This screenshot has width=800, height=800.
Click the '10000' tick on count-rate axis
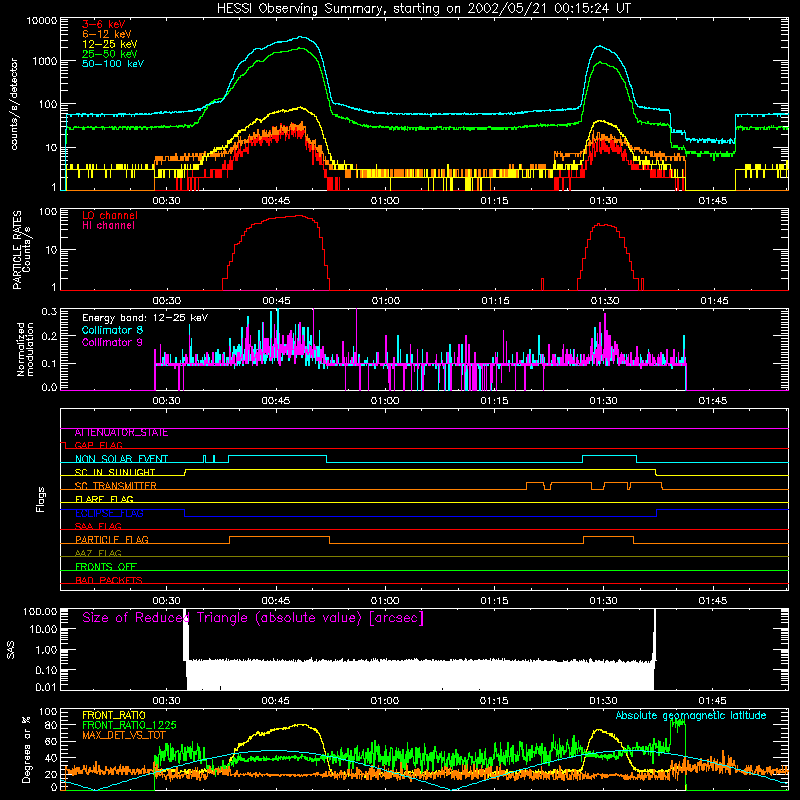[42, 21]
